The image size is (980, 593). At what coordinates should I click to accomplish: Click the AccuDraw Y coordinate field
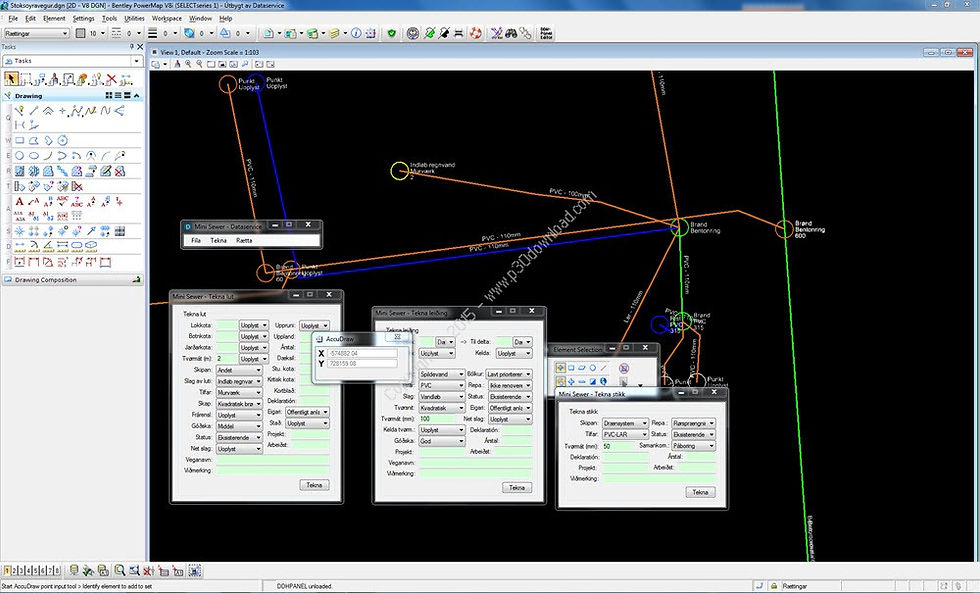click(x=362, y=364)
